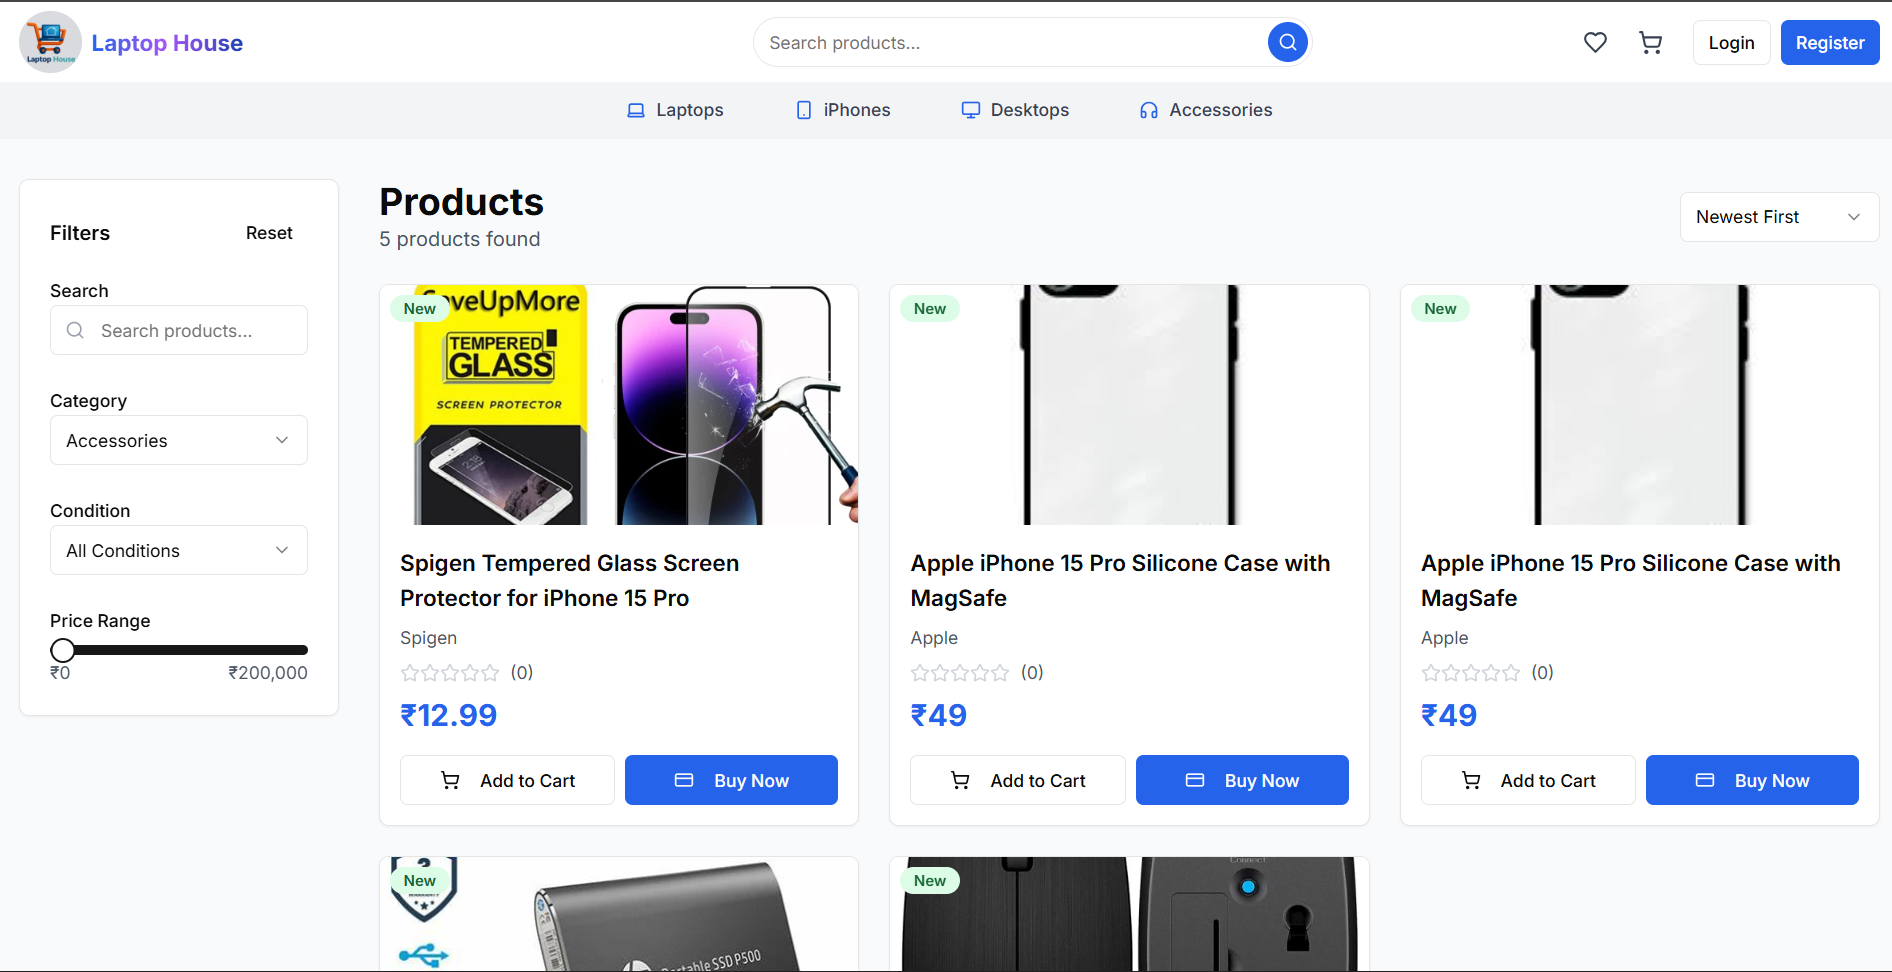Viewport: 1892px width, 972px height.
Task: Open the wishlist heart icon
Action: click(x=1595, y=42)
